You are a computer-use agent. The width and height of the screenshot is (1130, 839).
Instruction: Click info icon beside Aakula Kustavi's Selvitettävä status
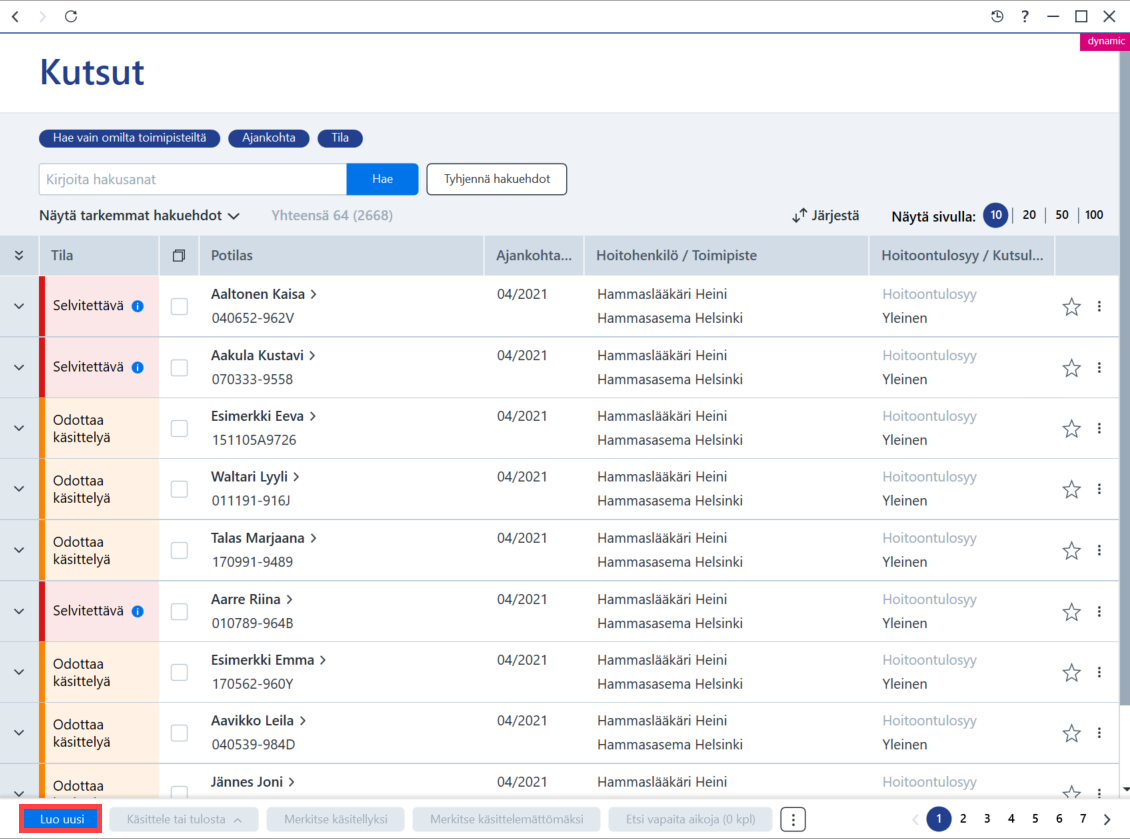pos(138,368)
